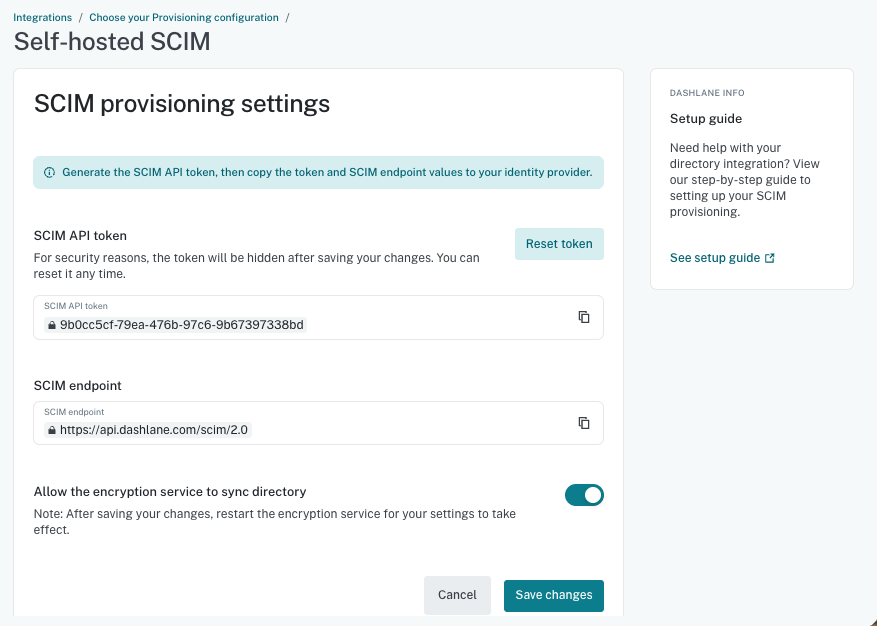
Task: Click the external link icon next to setup guide
Action: tap(770, 258)
